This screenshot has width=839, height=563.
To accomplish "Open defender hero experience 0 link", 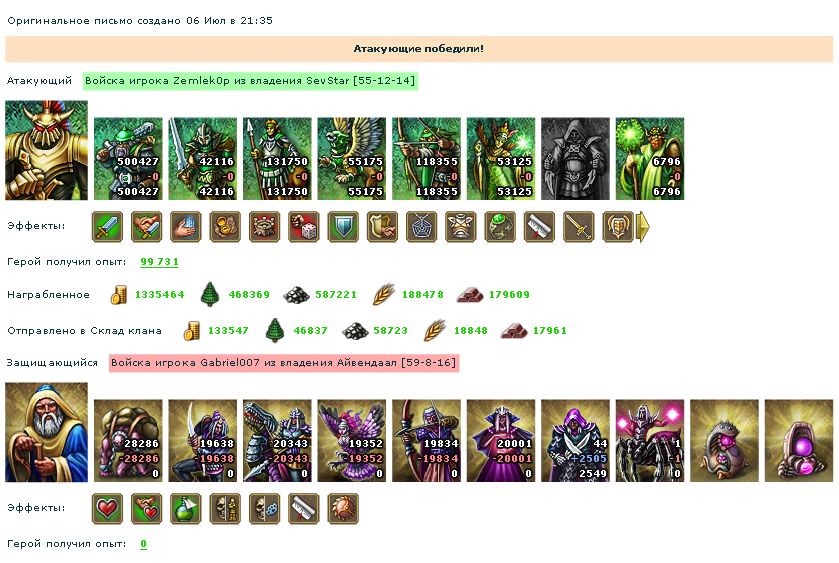I will (143, 544).
